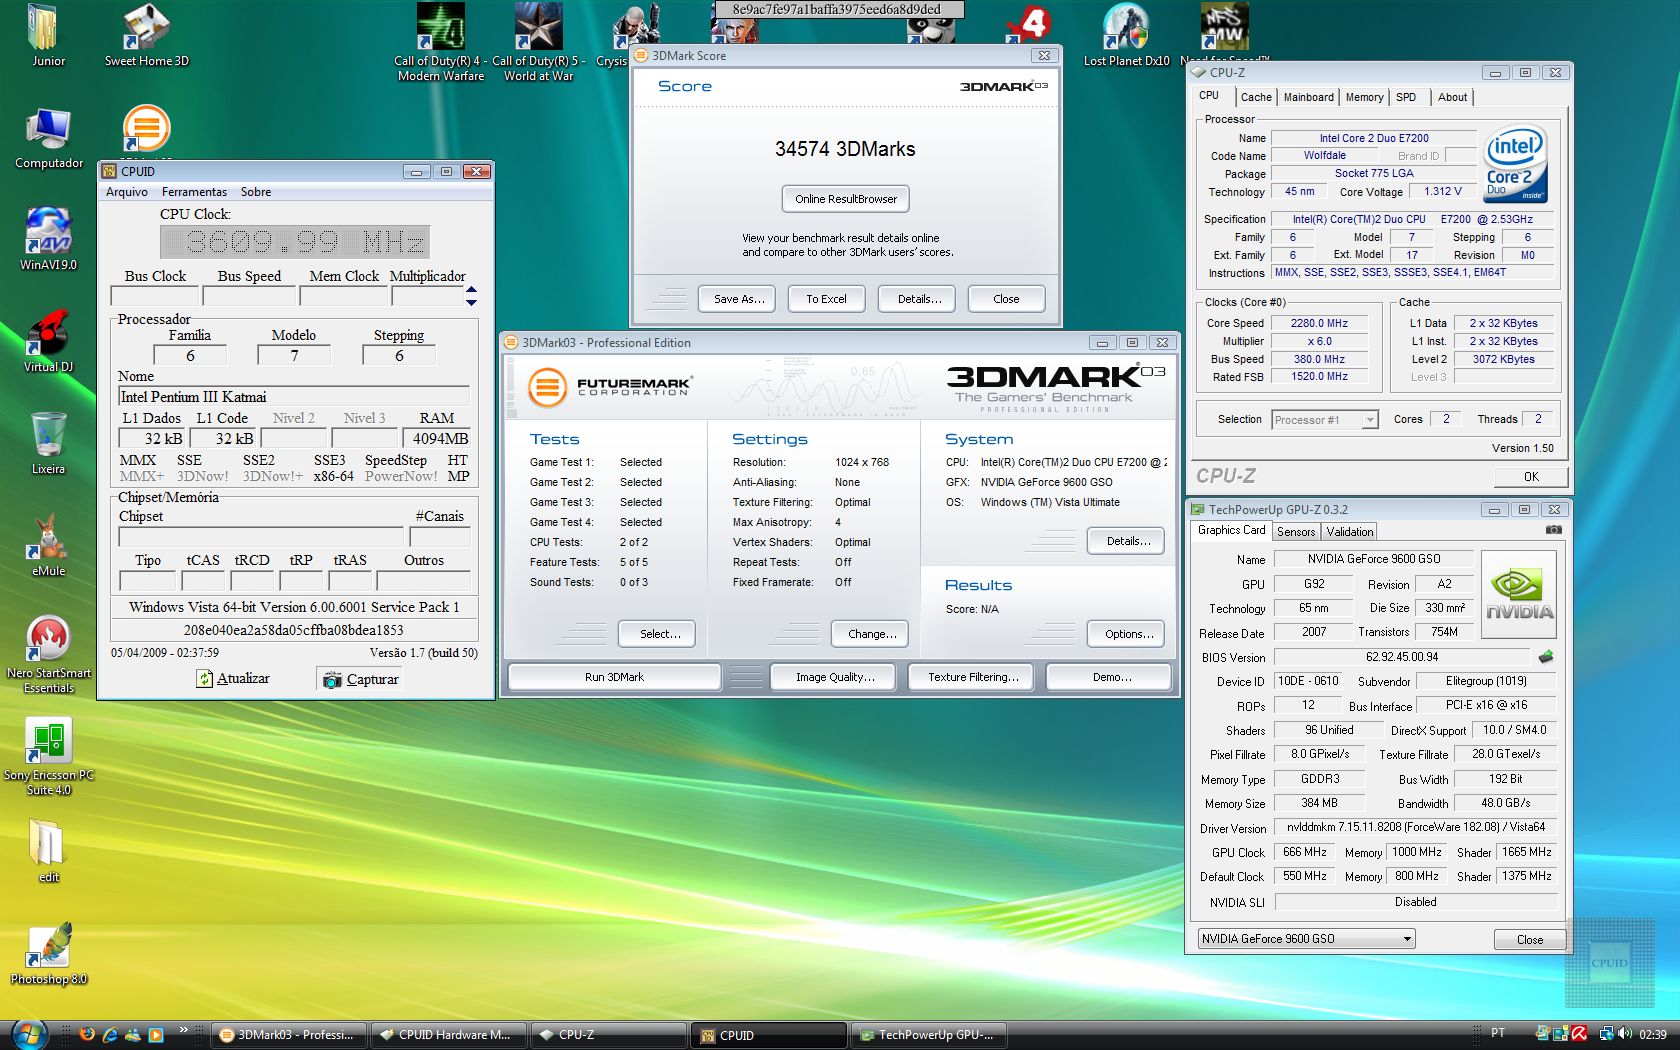1680x1050 pixels.
Task: Open the edit folder on the desktop
Action: [48, 852]
